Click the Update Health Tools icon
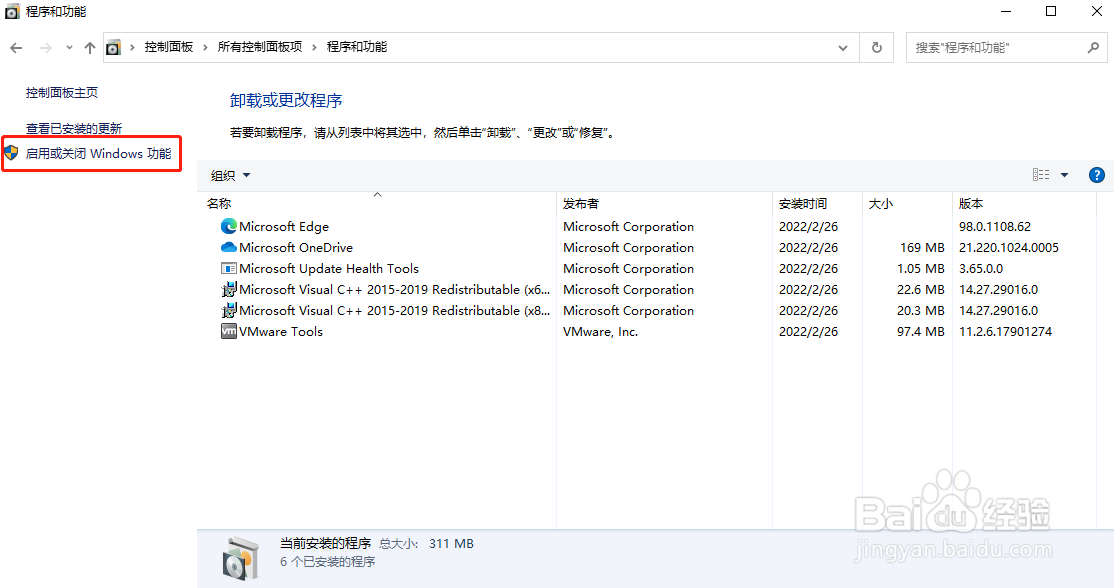Image resolution: width=1114 pixels, height=588 pixels. (x=229, y=268)
